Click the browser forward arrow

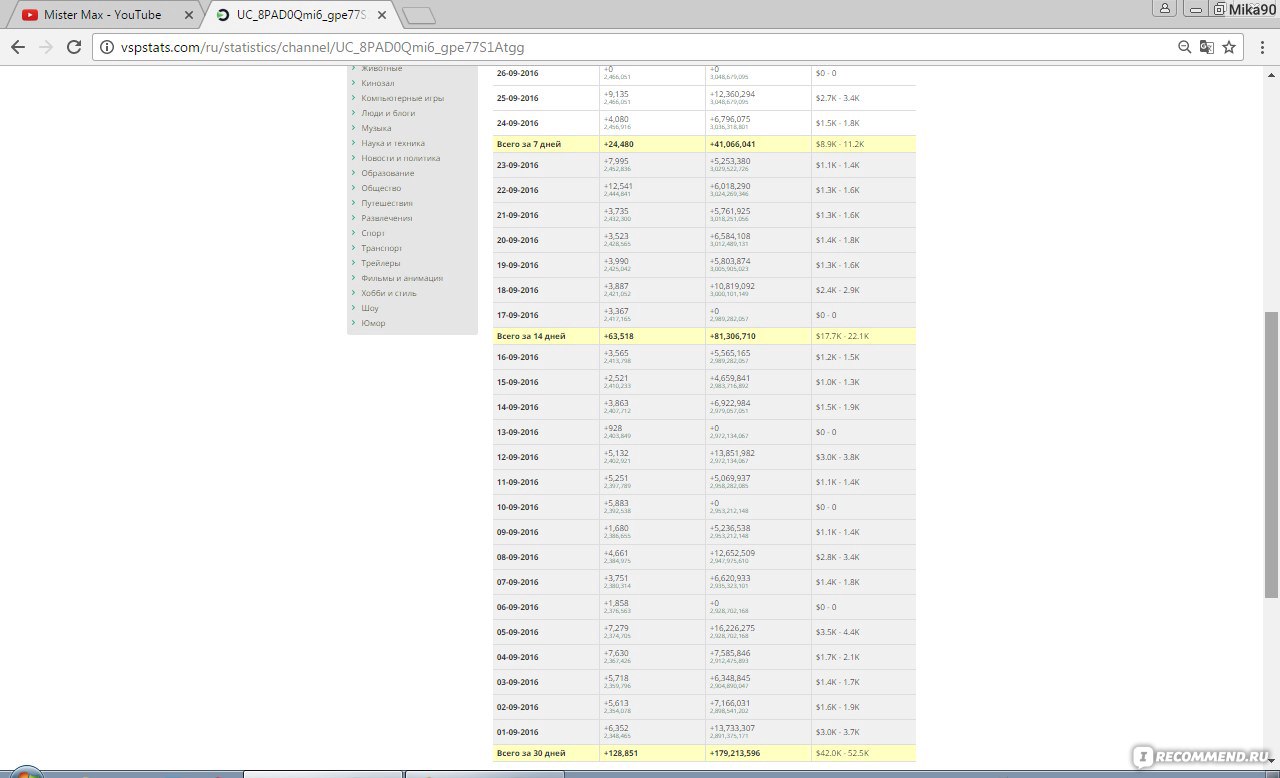(46, 47)
